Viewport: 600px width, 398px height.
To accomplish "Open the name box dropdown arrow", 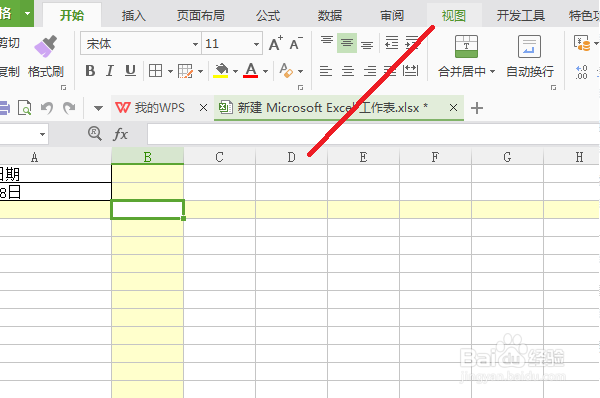I will point(42,134).
